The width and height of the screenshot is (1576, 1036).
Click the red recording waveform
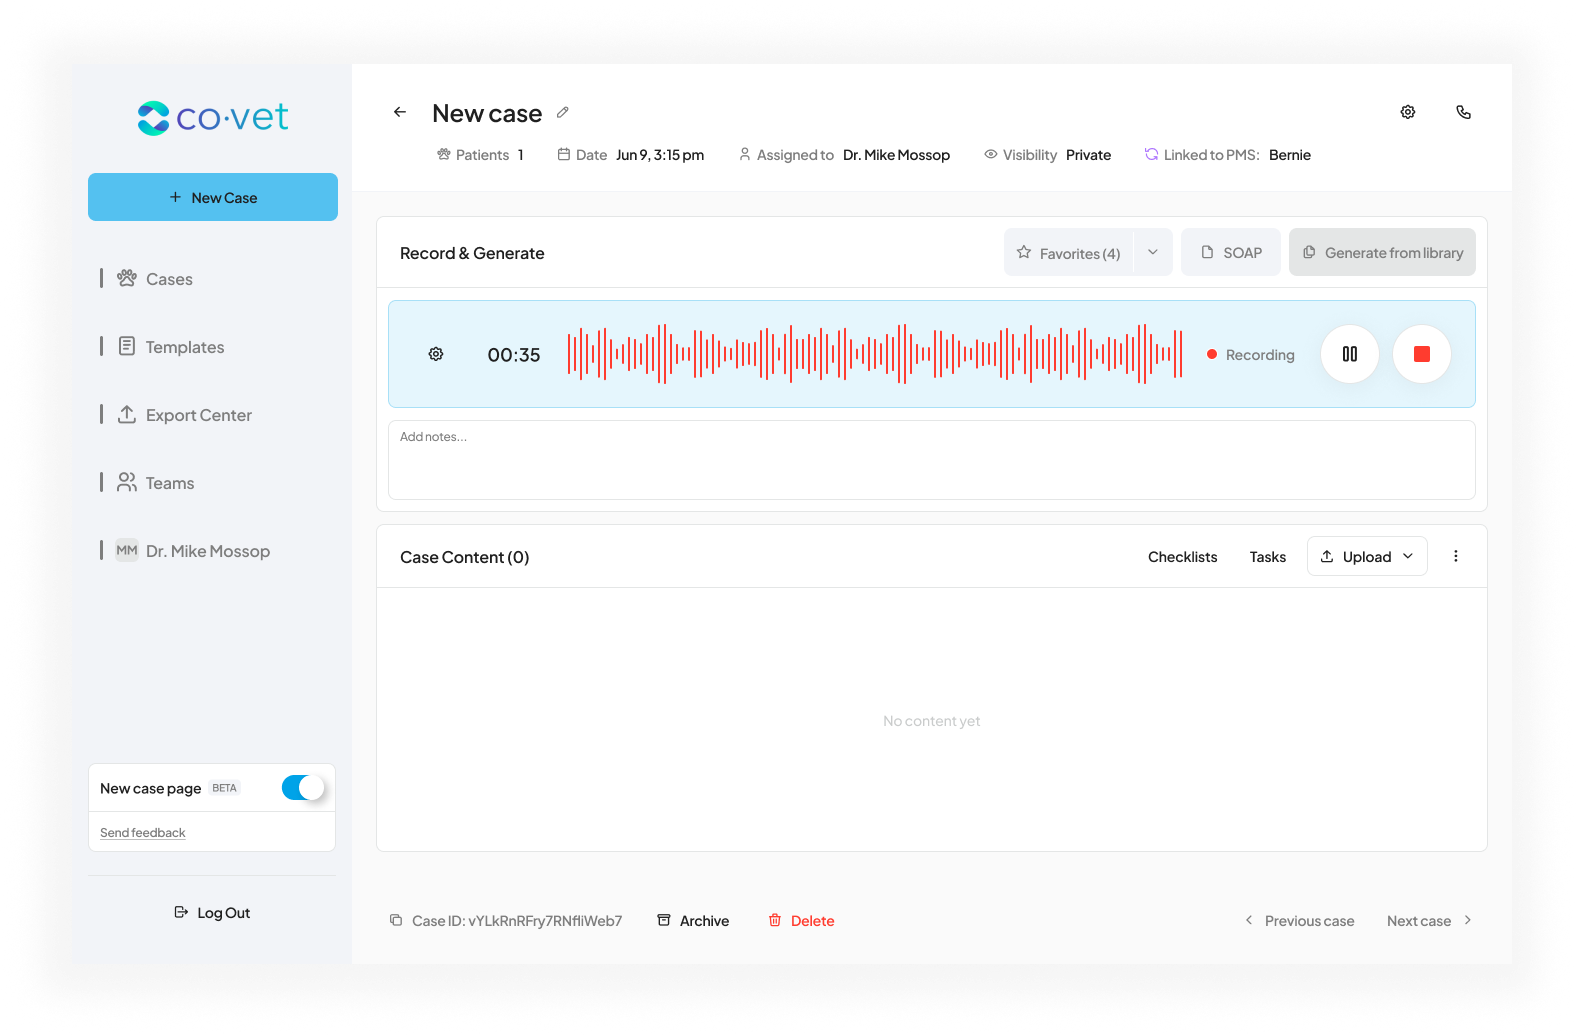pyautogui.click(x=875, y=354)
